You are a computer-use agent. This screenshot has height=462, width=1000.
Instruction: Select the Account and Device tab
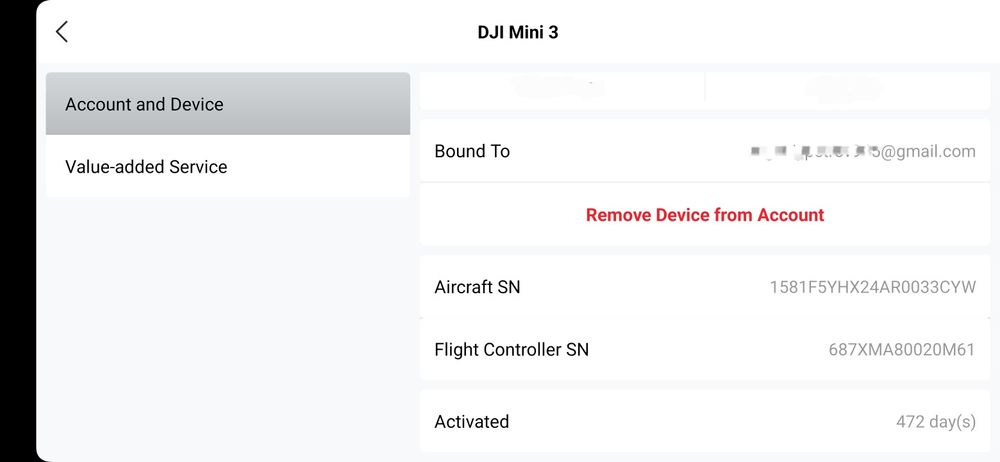pyautogui.click(x=227, y=104)
